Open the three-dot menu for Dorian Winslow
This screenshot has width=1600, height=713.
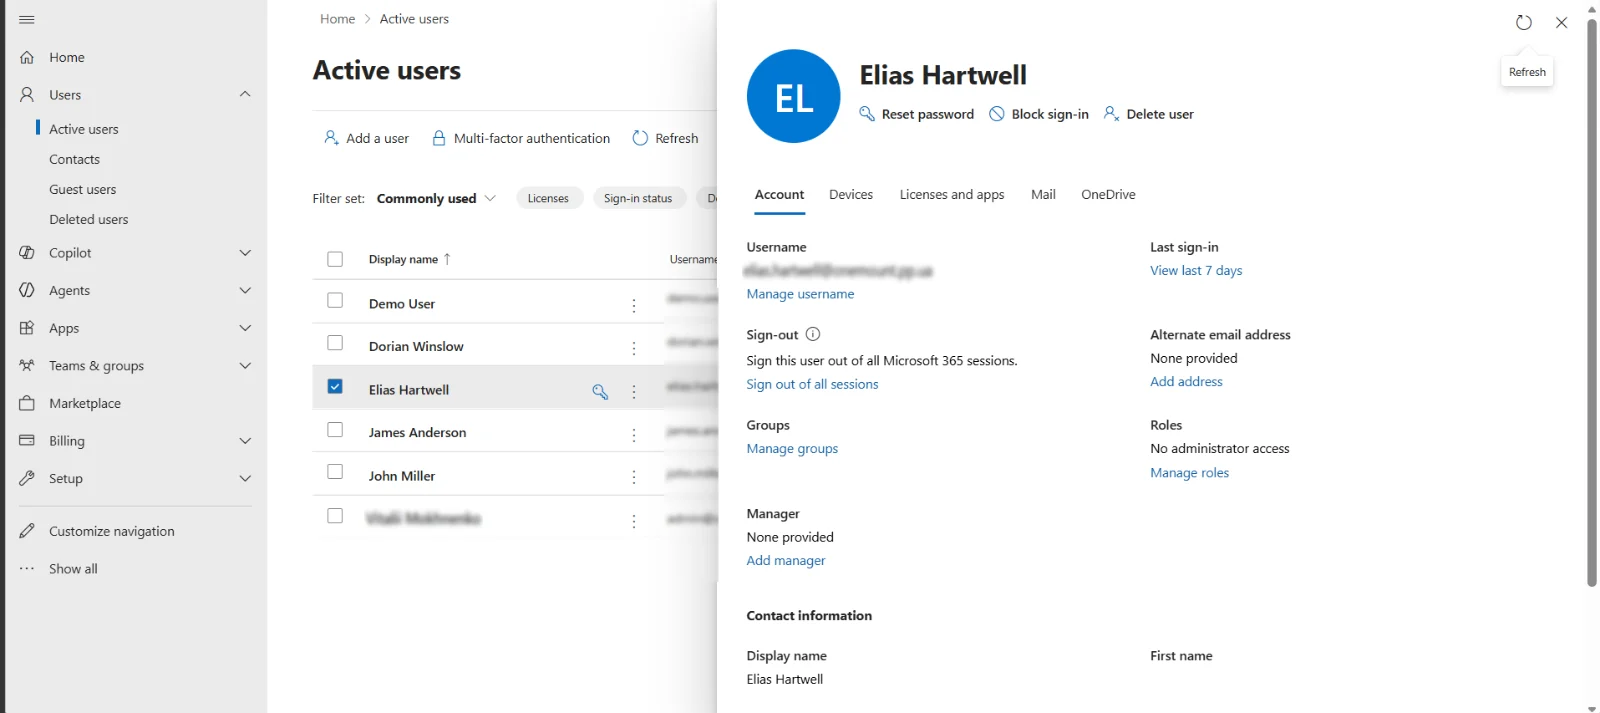(x=634, y=347)
